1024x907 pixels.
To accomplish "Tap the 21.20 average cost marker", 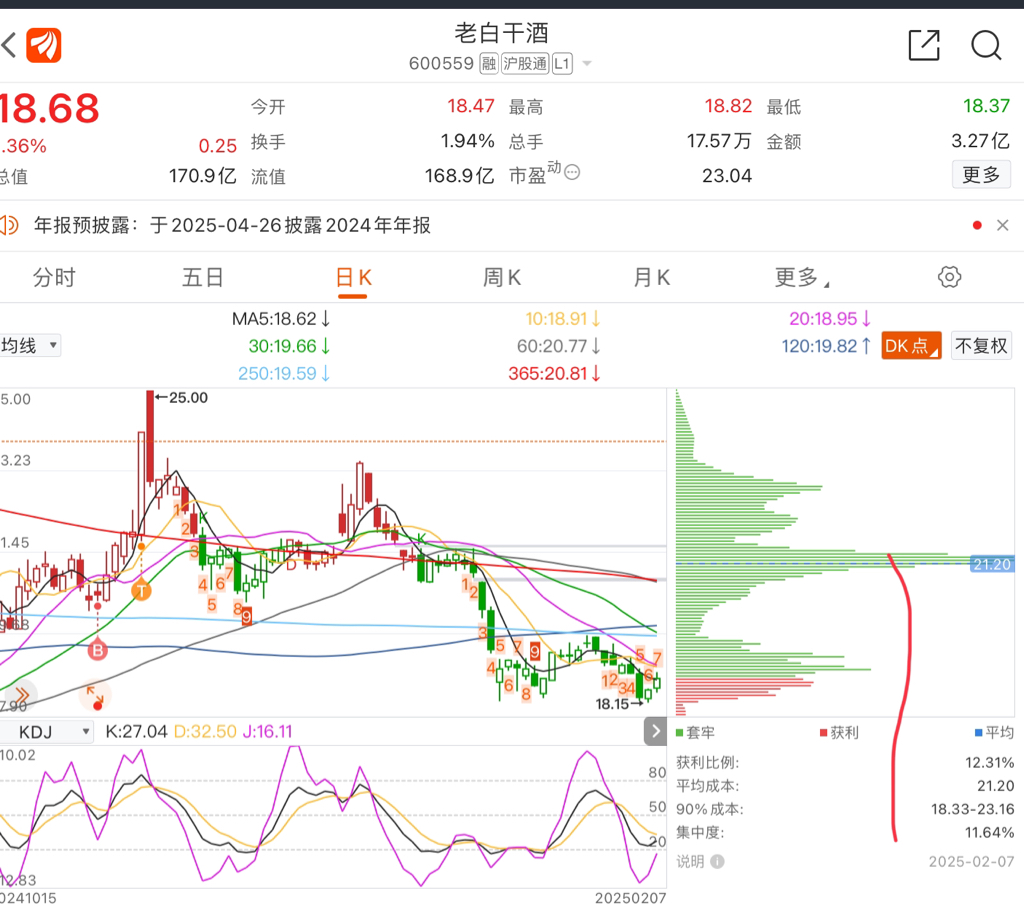I will (992, 564).
